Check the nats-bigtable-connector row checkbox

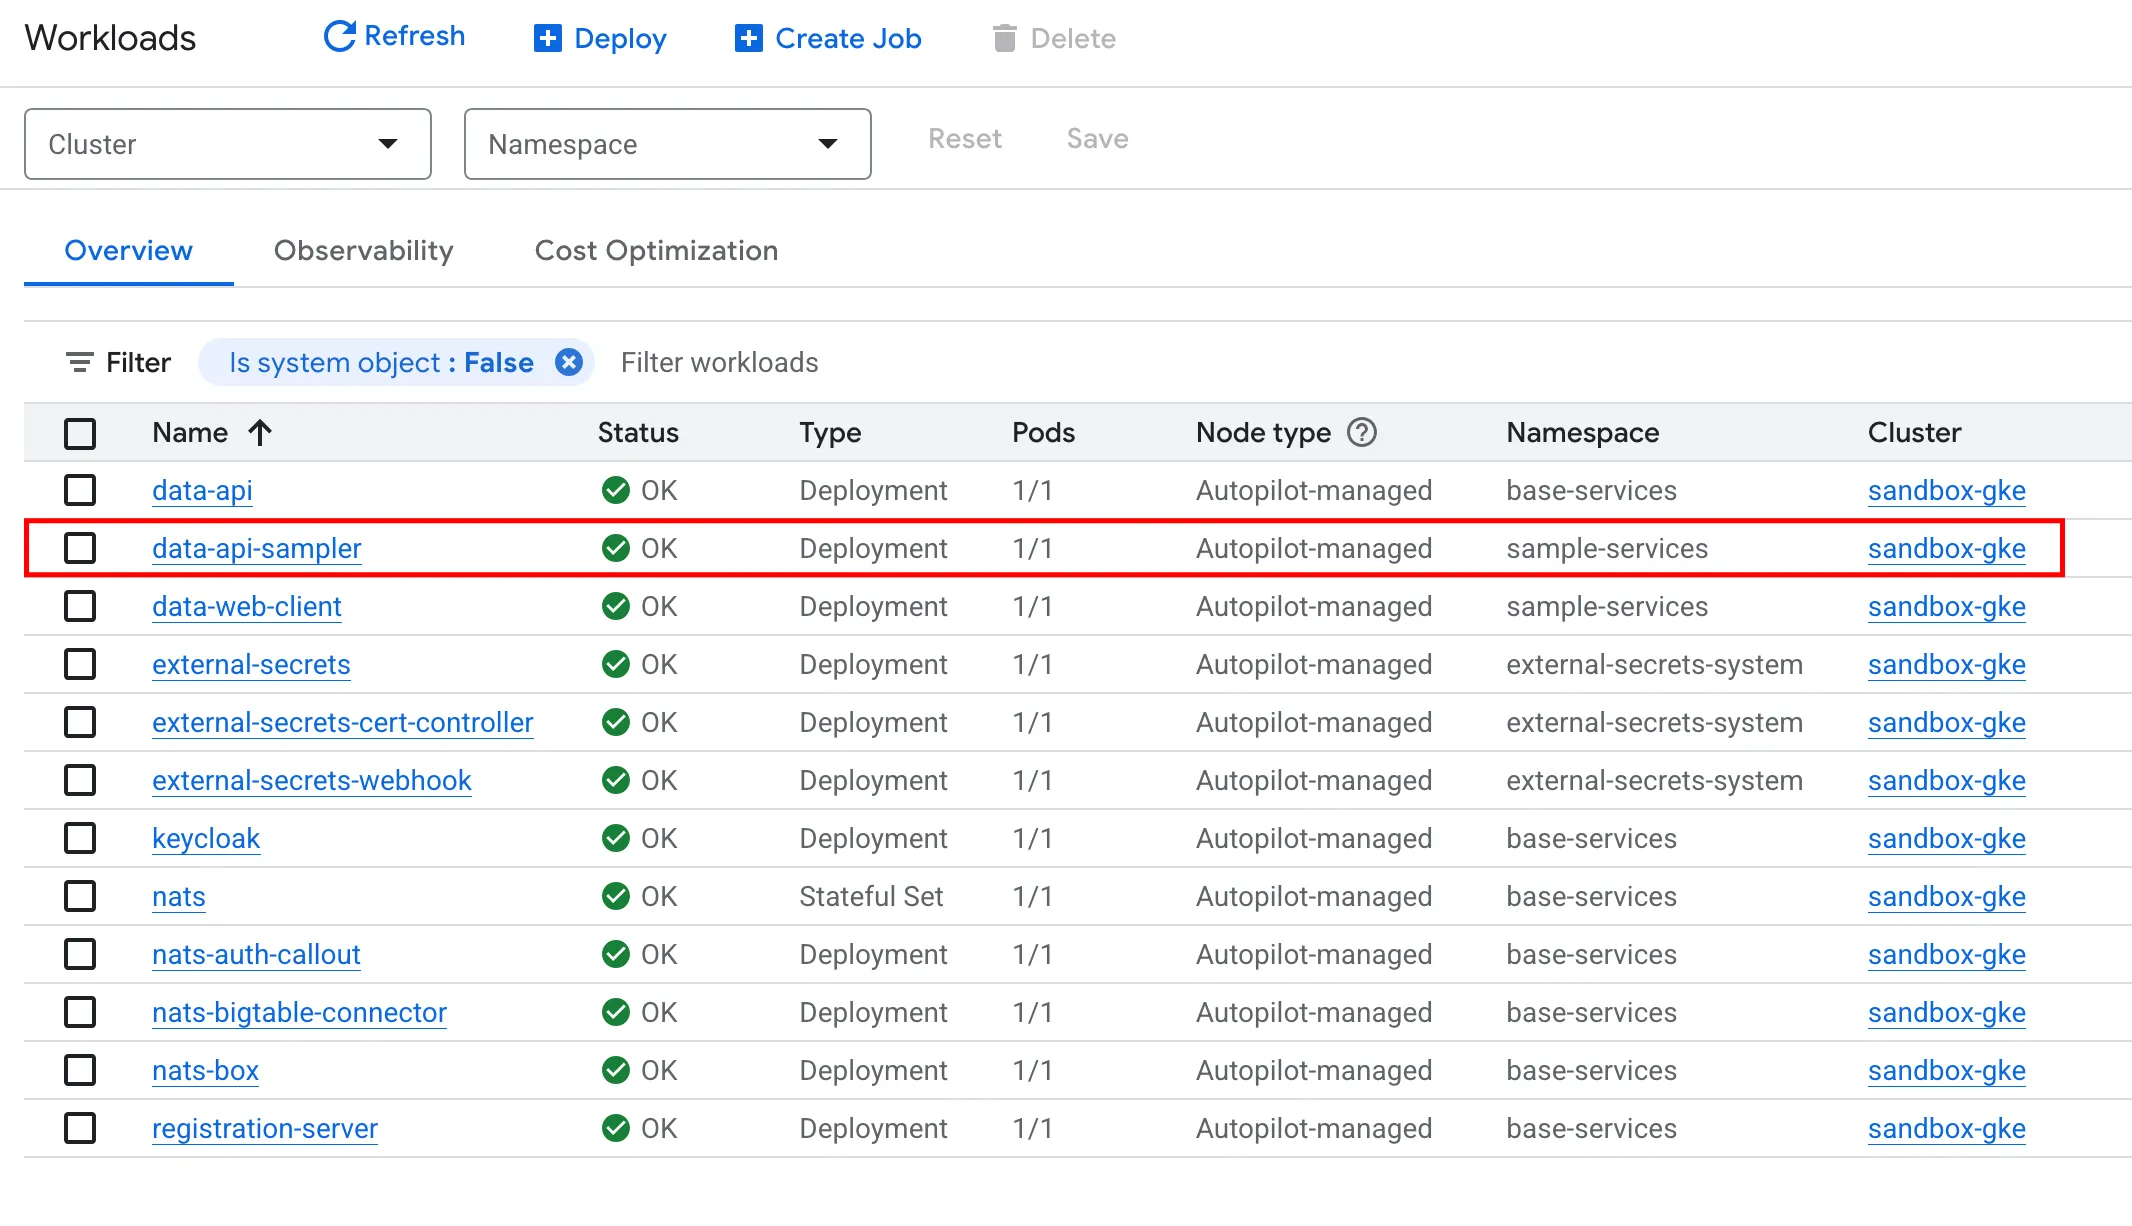point(80,1012)
